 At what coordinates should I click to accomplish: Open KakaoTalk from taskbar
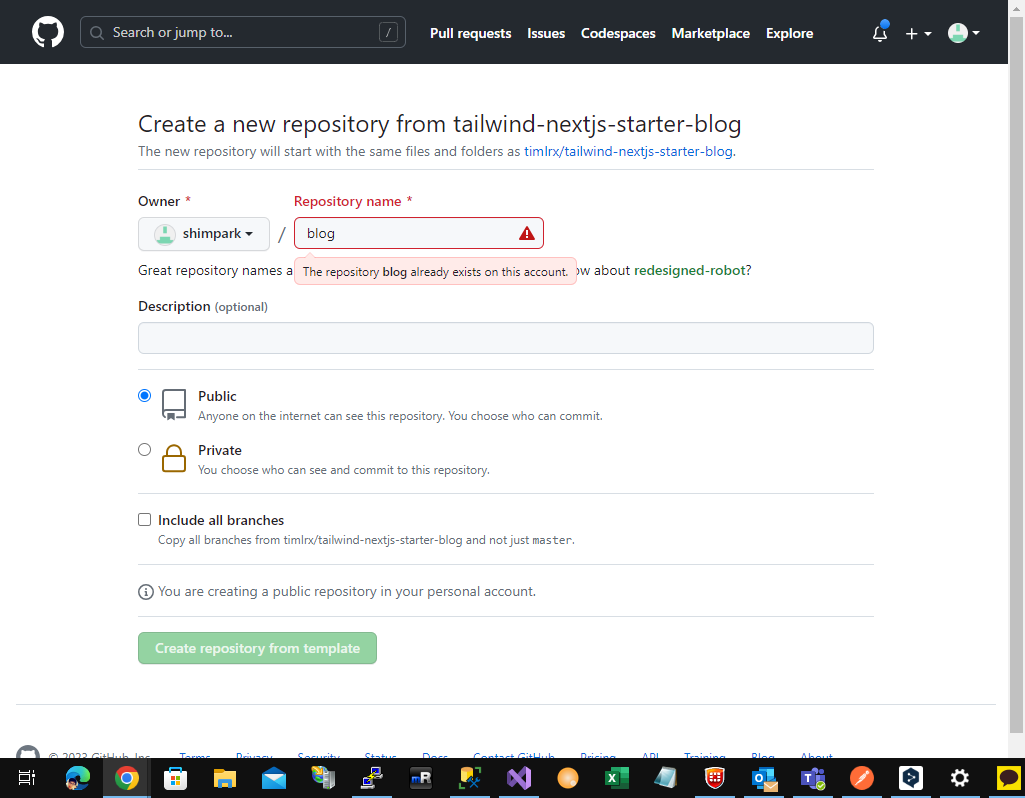tap(1008, 778)
